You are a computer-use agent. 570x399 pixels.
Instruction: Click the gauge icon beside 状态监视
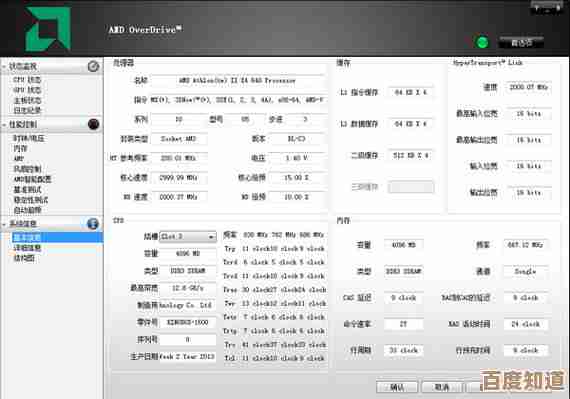coord(93,66)
